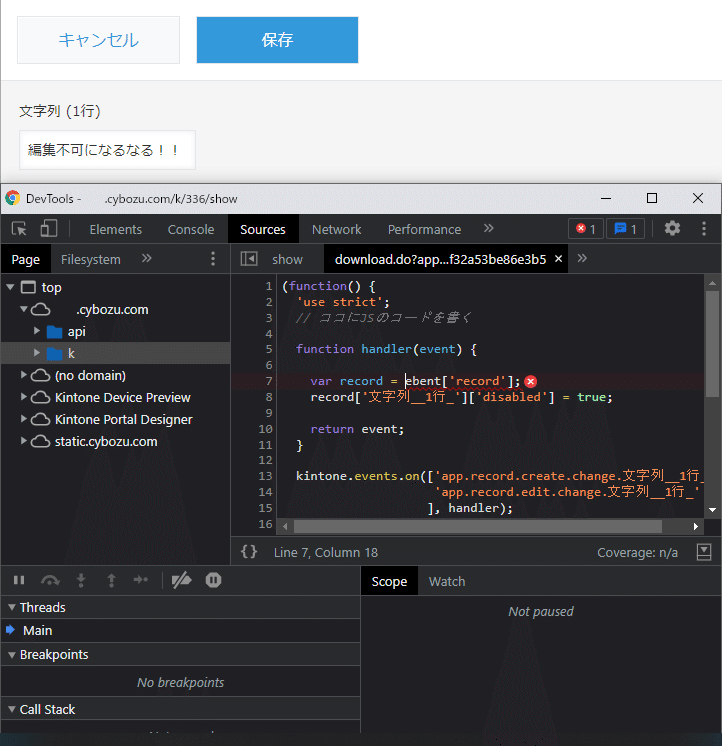Image resolution: width=722 pixels, height=746 pixels.
Task: Collapse the Threads section
Action: [x=12, y=607]
